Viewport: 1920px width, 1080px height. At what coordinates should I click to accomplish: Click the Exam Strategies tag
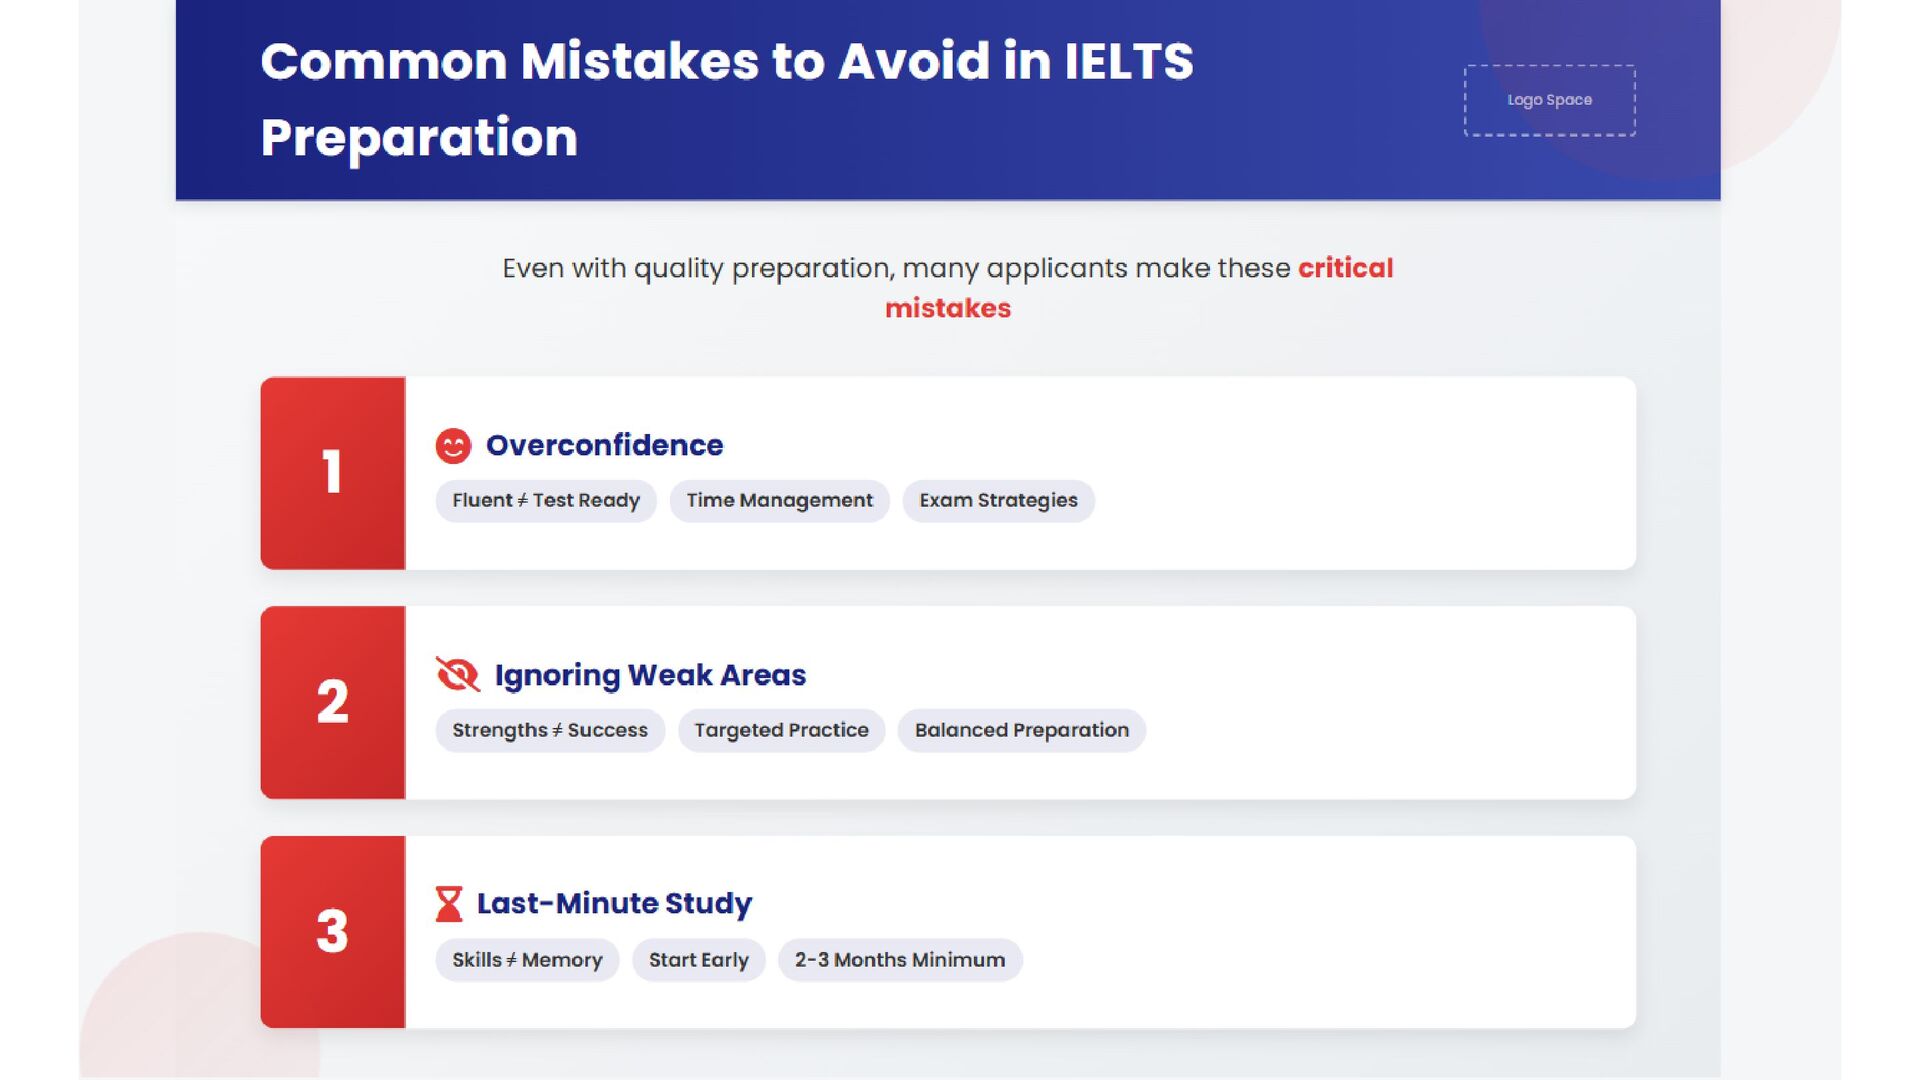click(998, 501)
